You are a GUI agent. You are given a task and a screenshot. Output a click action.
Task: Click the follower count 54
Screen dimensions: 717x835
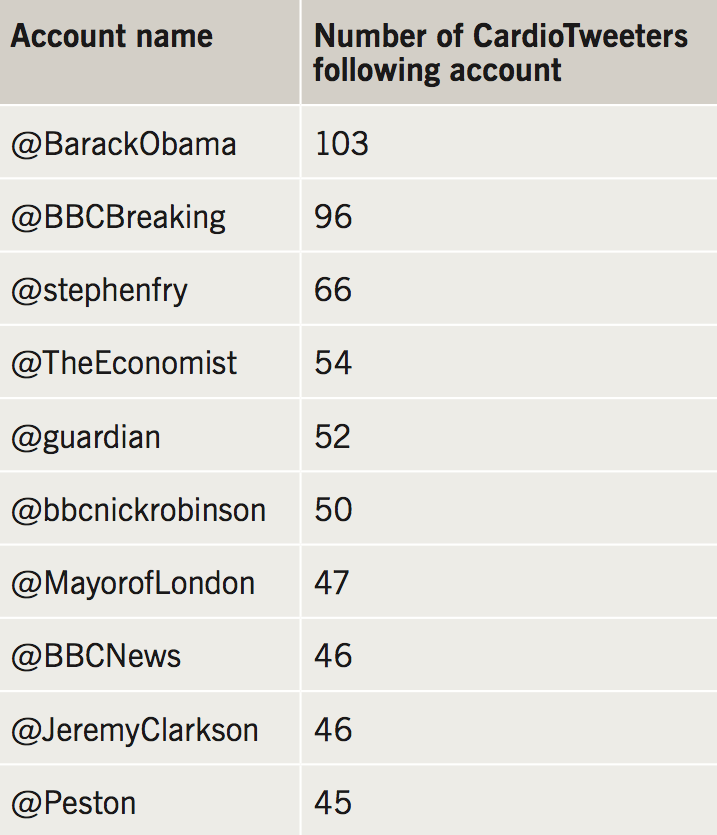(334, 363)
